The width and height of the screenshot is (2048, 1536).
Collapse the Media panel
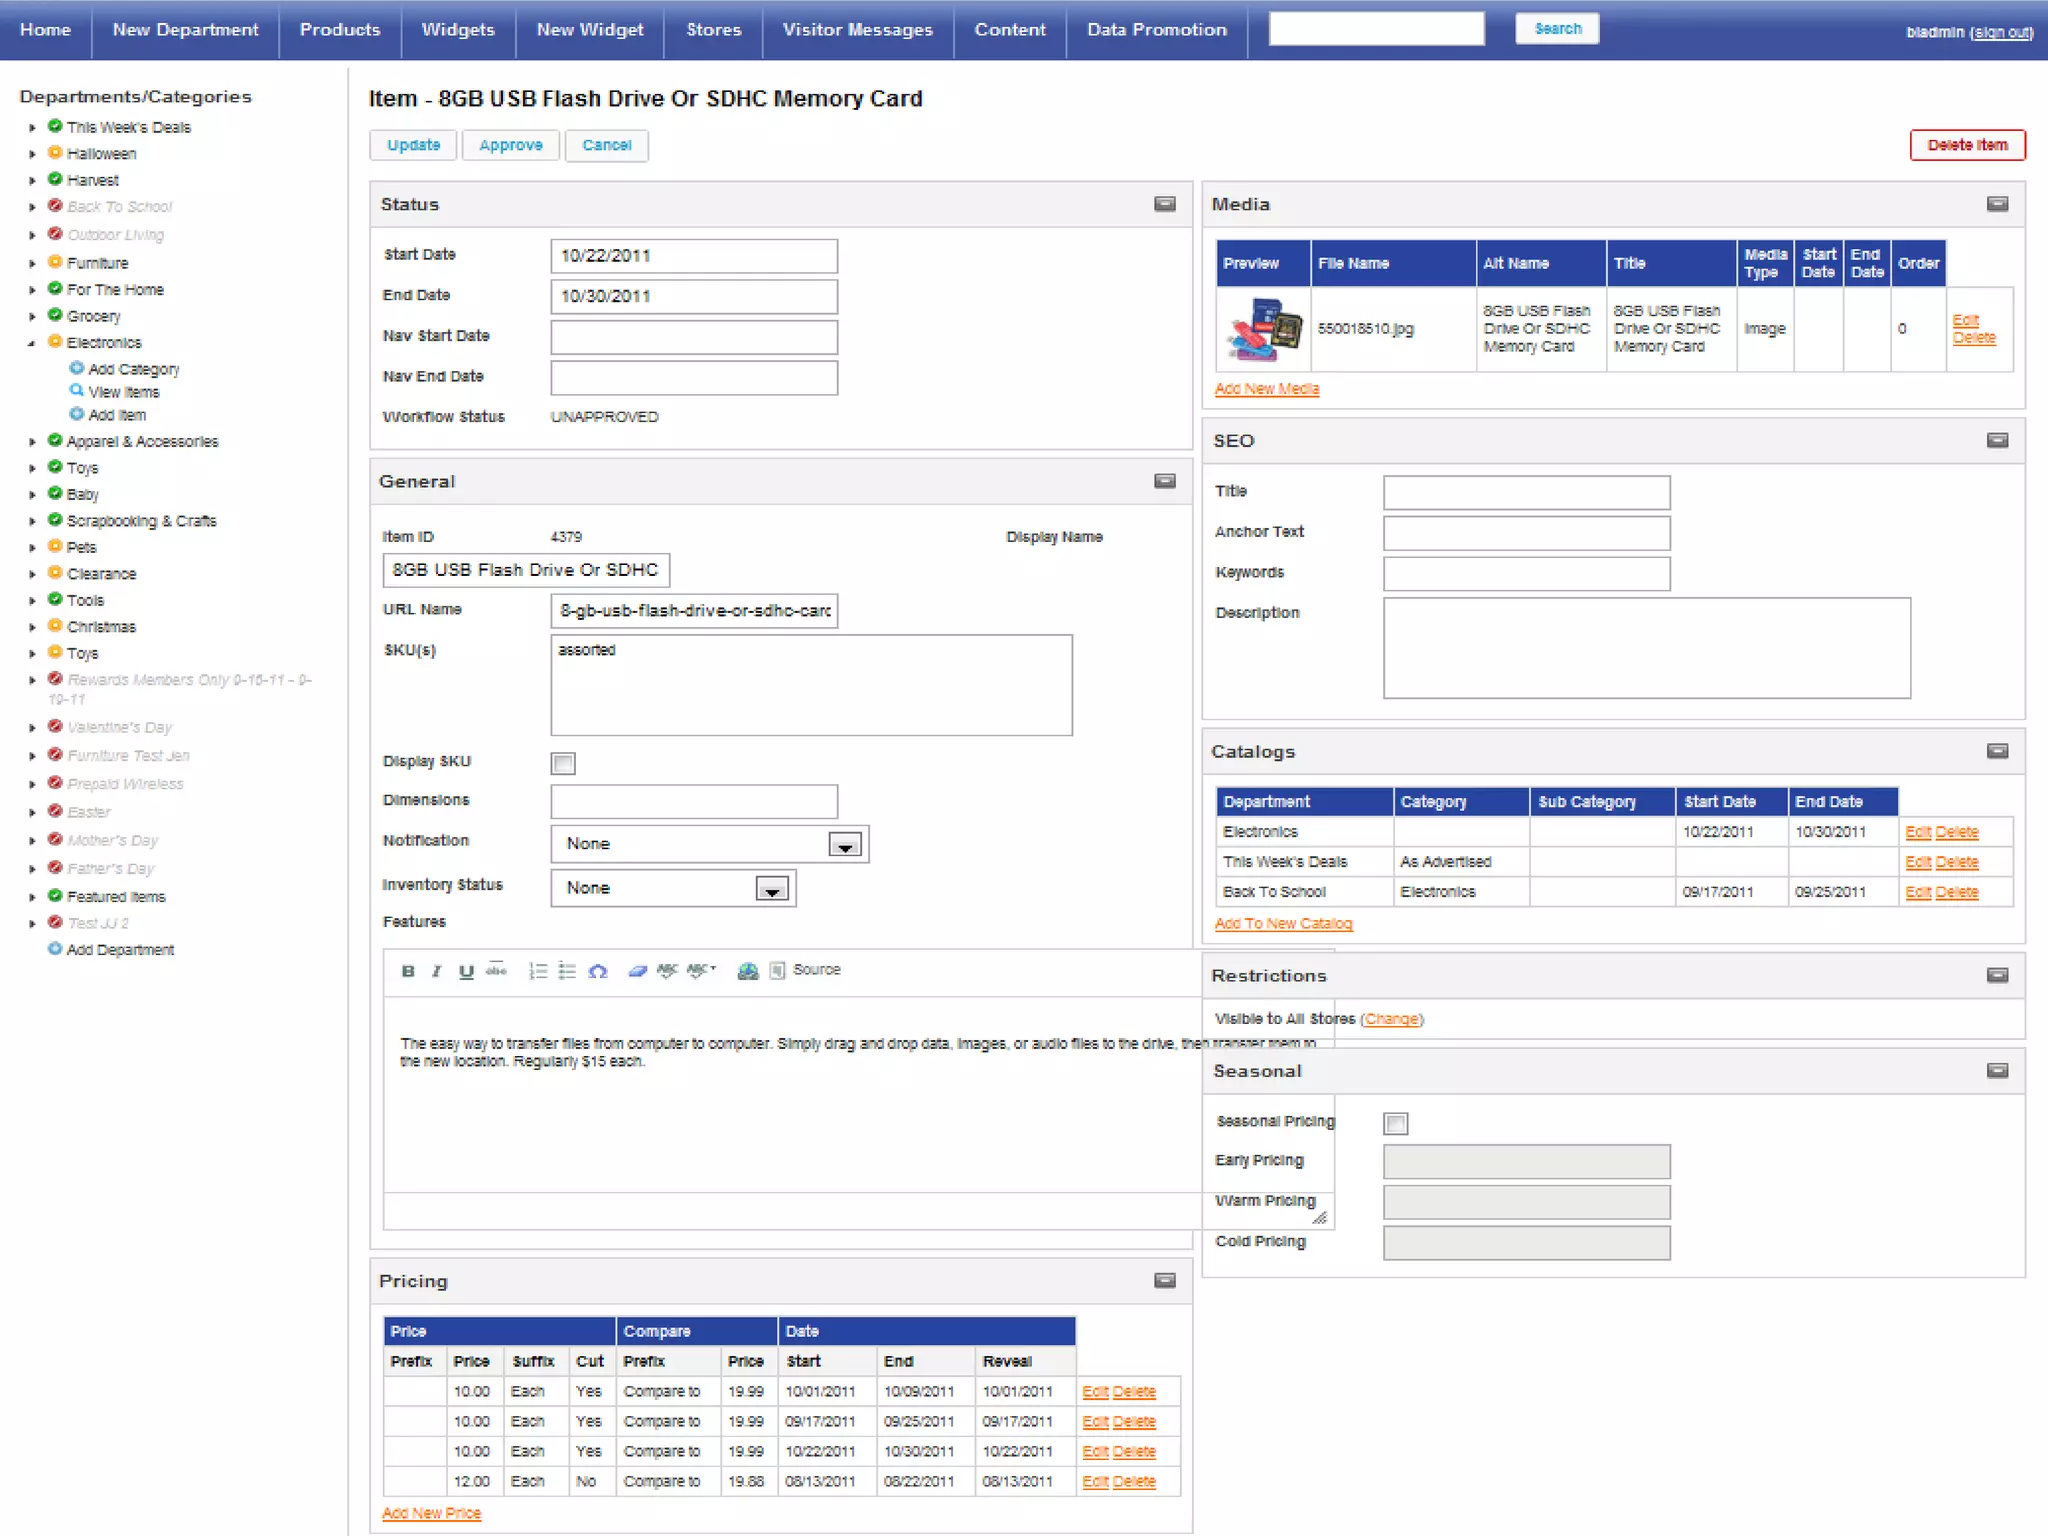coord(1997,204)
